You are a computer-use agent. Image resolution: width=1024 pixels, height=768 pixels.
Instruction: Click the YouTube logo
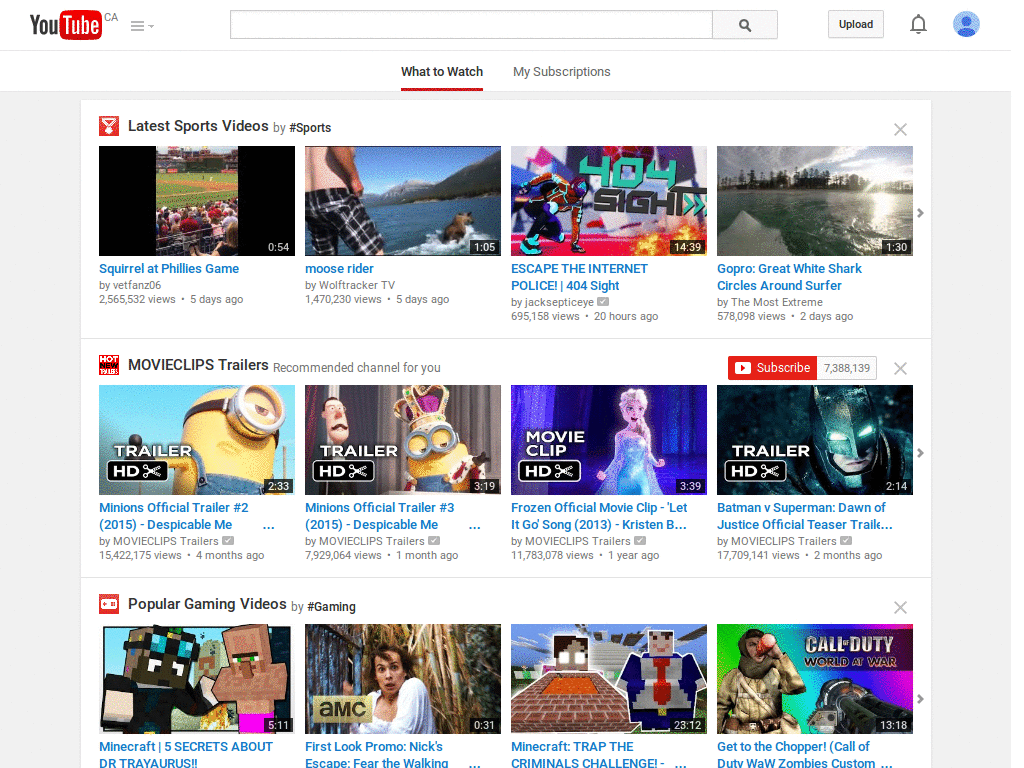(65, 25)
